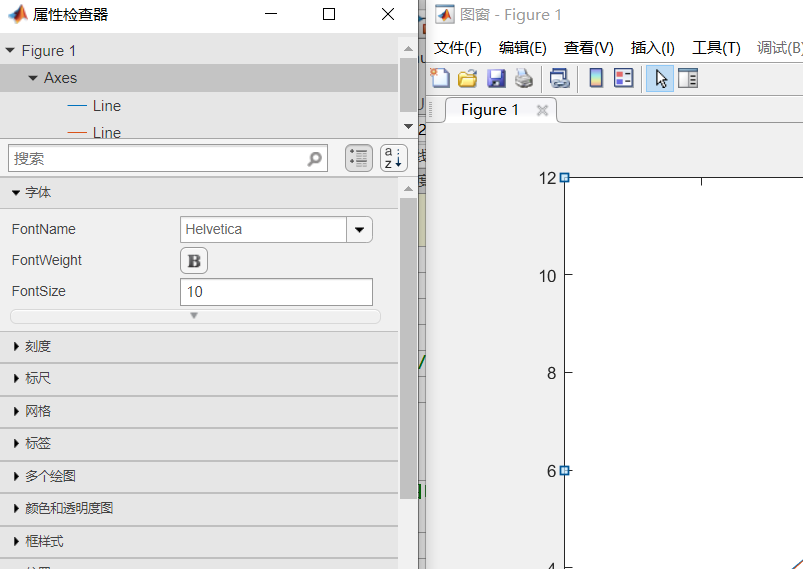This screenshot has width=803, height=569.
Task: Select the blue Line tree item
Action: (107, 106)
